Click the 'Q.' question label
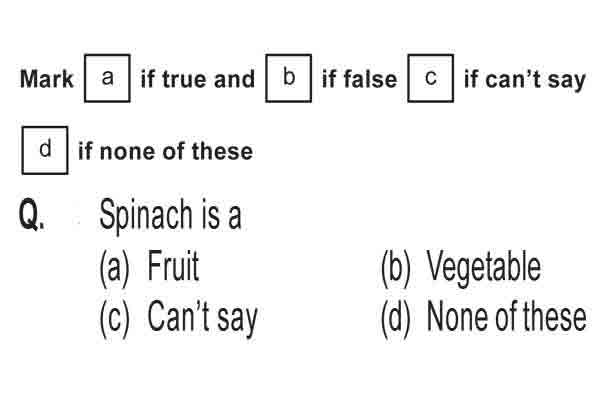 click(x=31, y=215)
